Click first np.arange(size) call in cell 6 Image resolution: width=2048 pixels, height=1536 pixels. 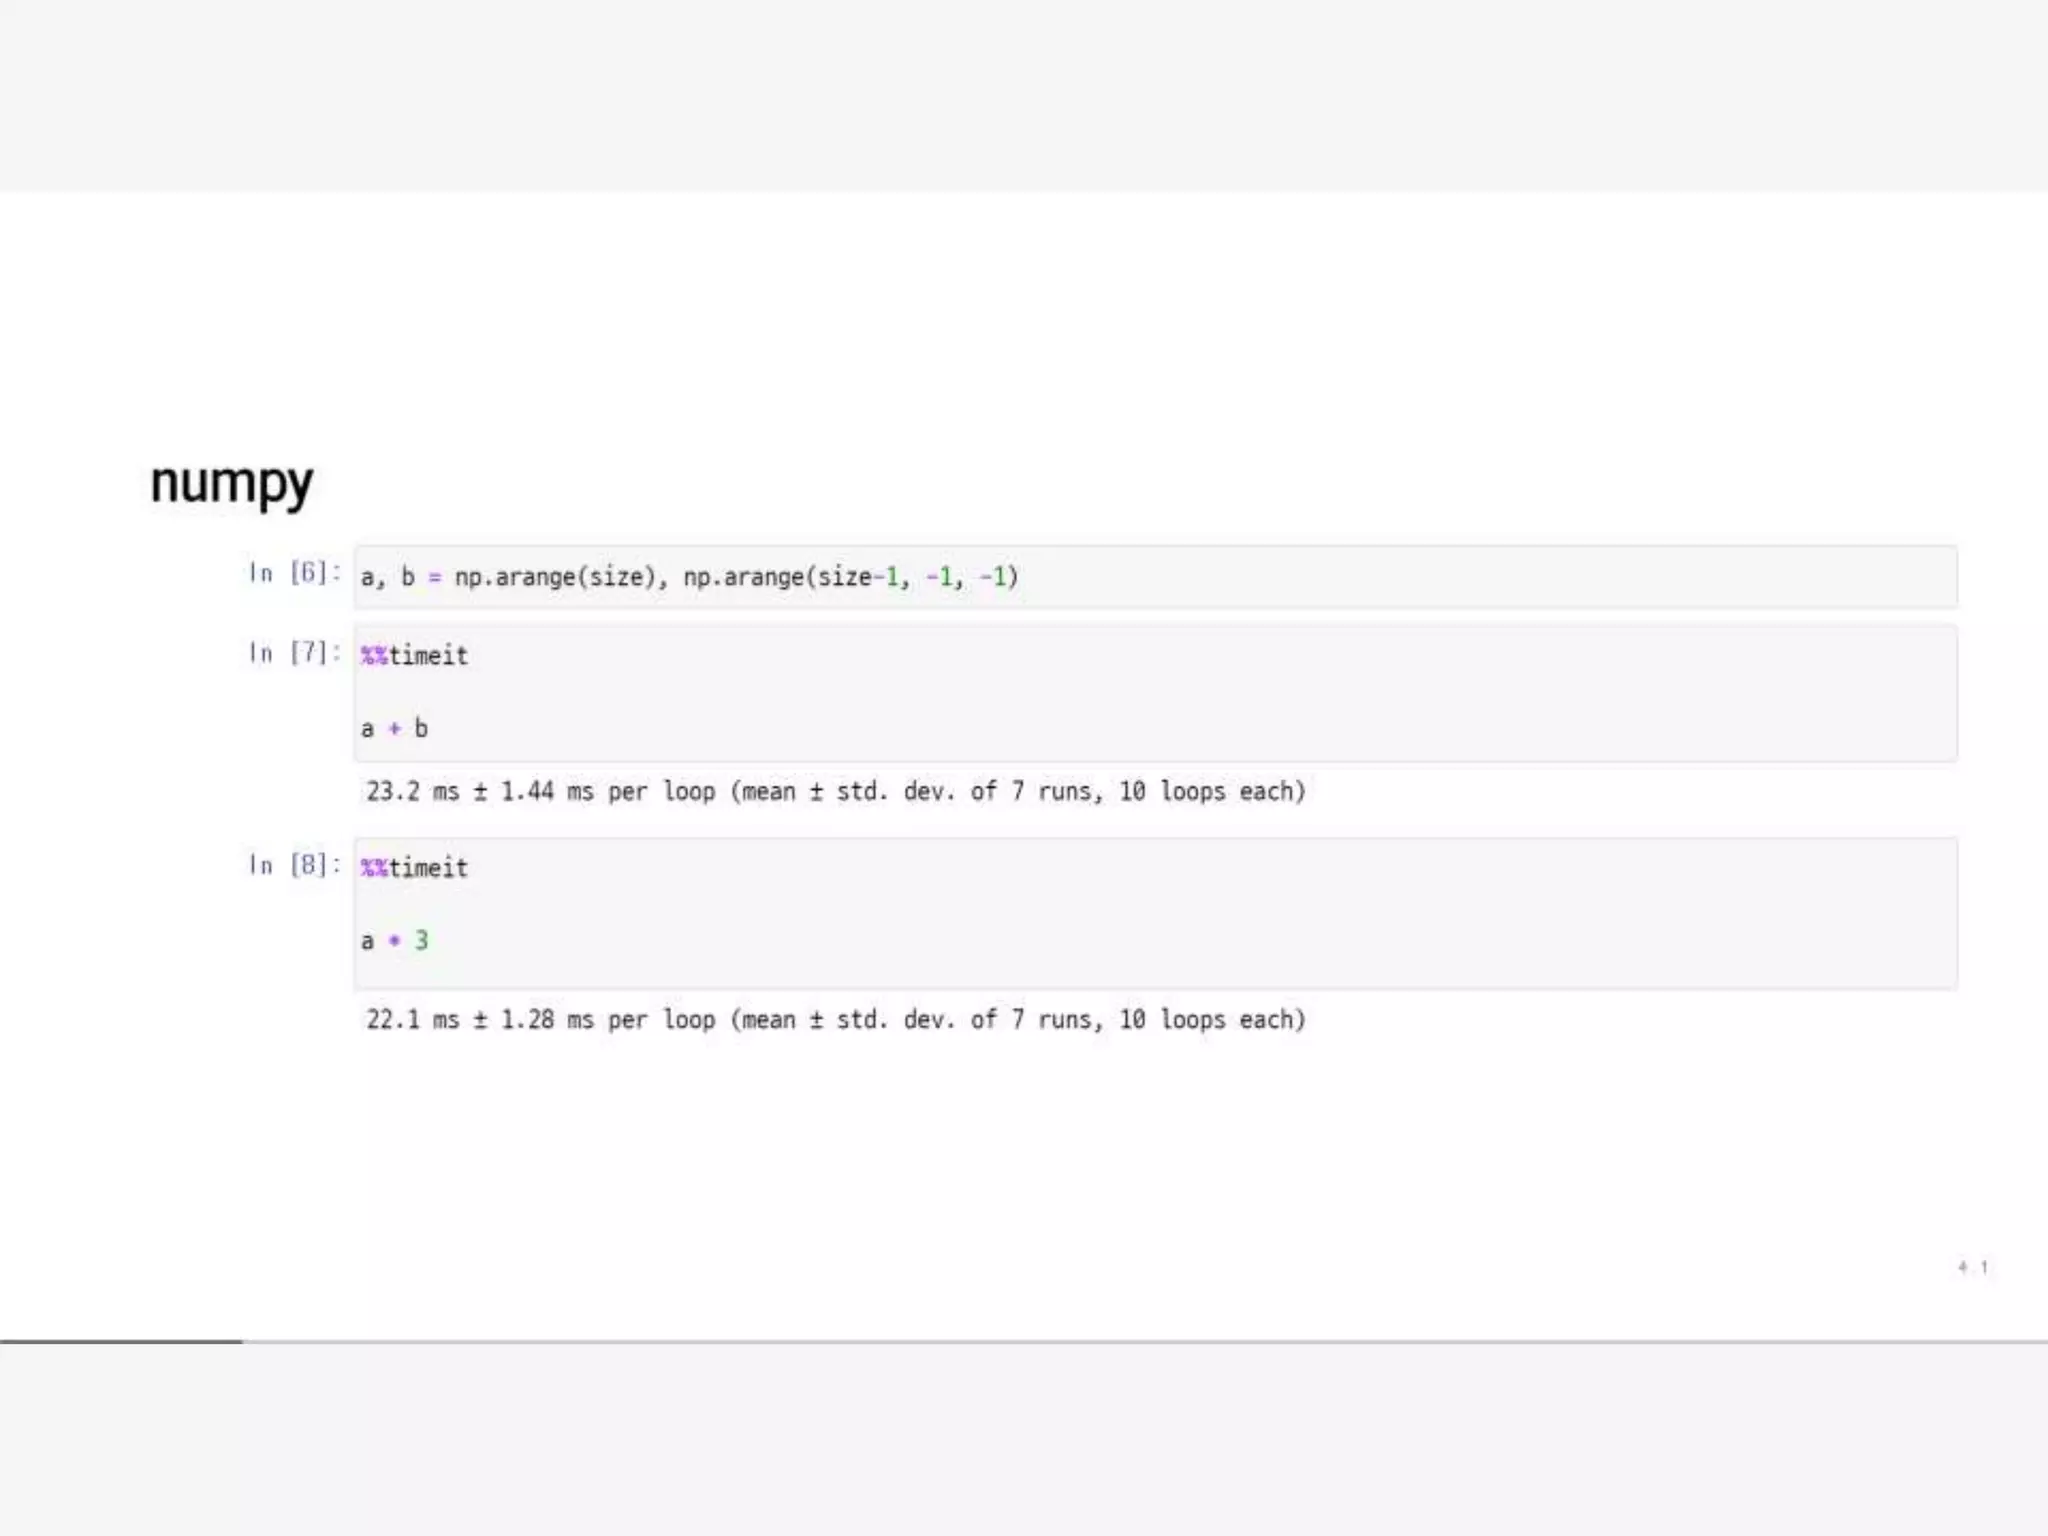tap(555, 577)
